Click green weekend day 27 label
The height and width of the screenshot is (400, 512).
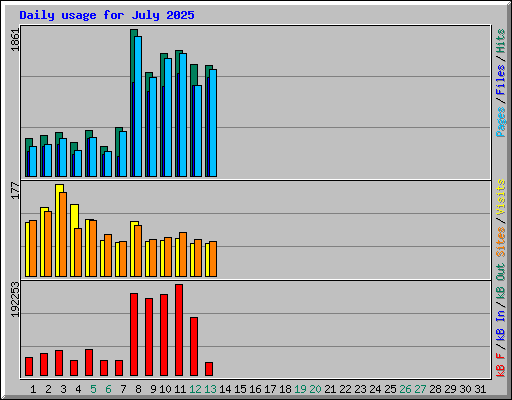click(x=420, y=389)
